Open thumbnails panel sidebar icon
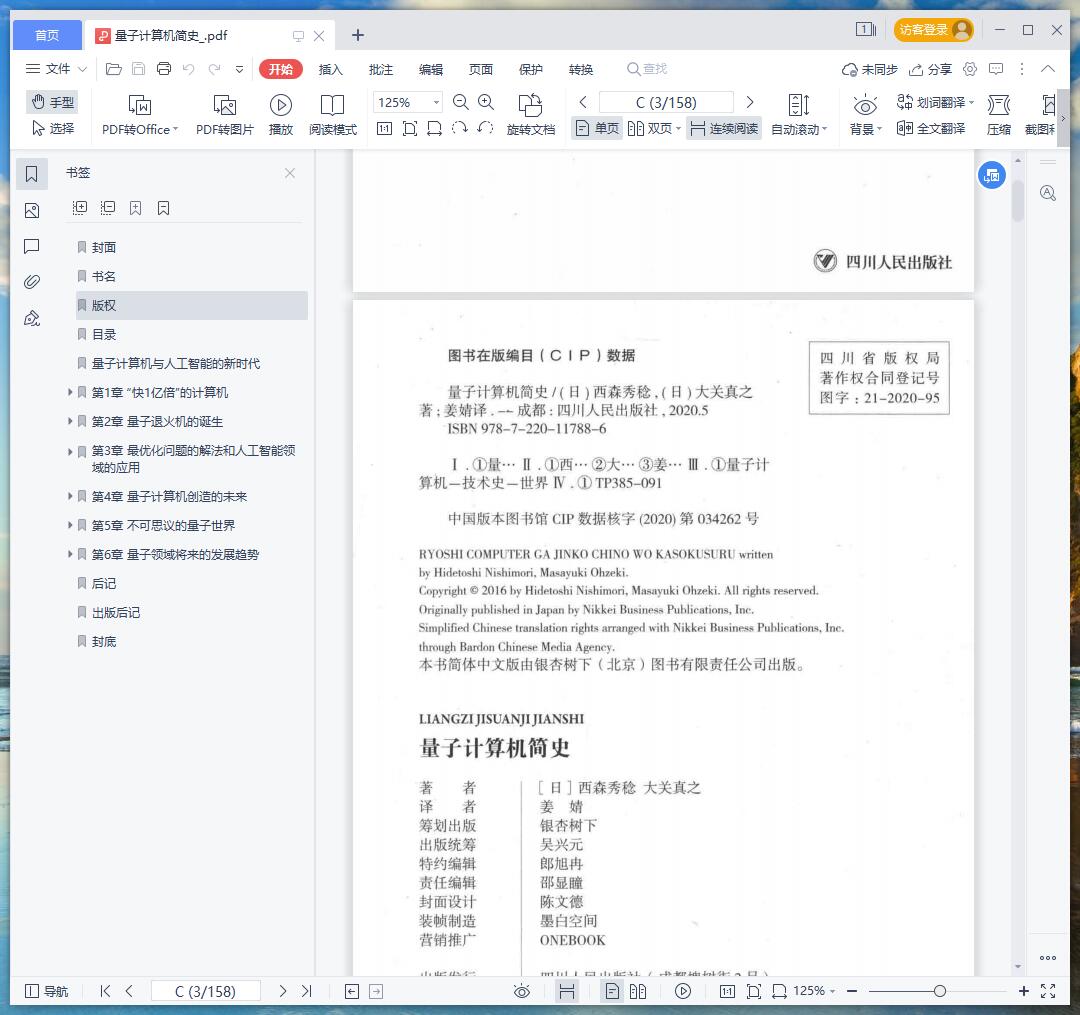The image size is (1080, 1015). point(32,210)
